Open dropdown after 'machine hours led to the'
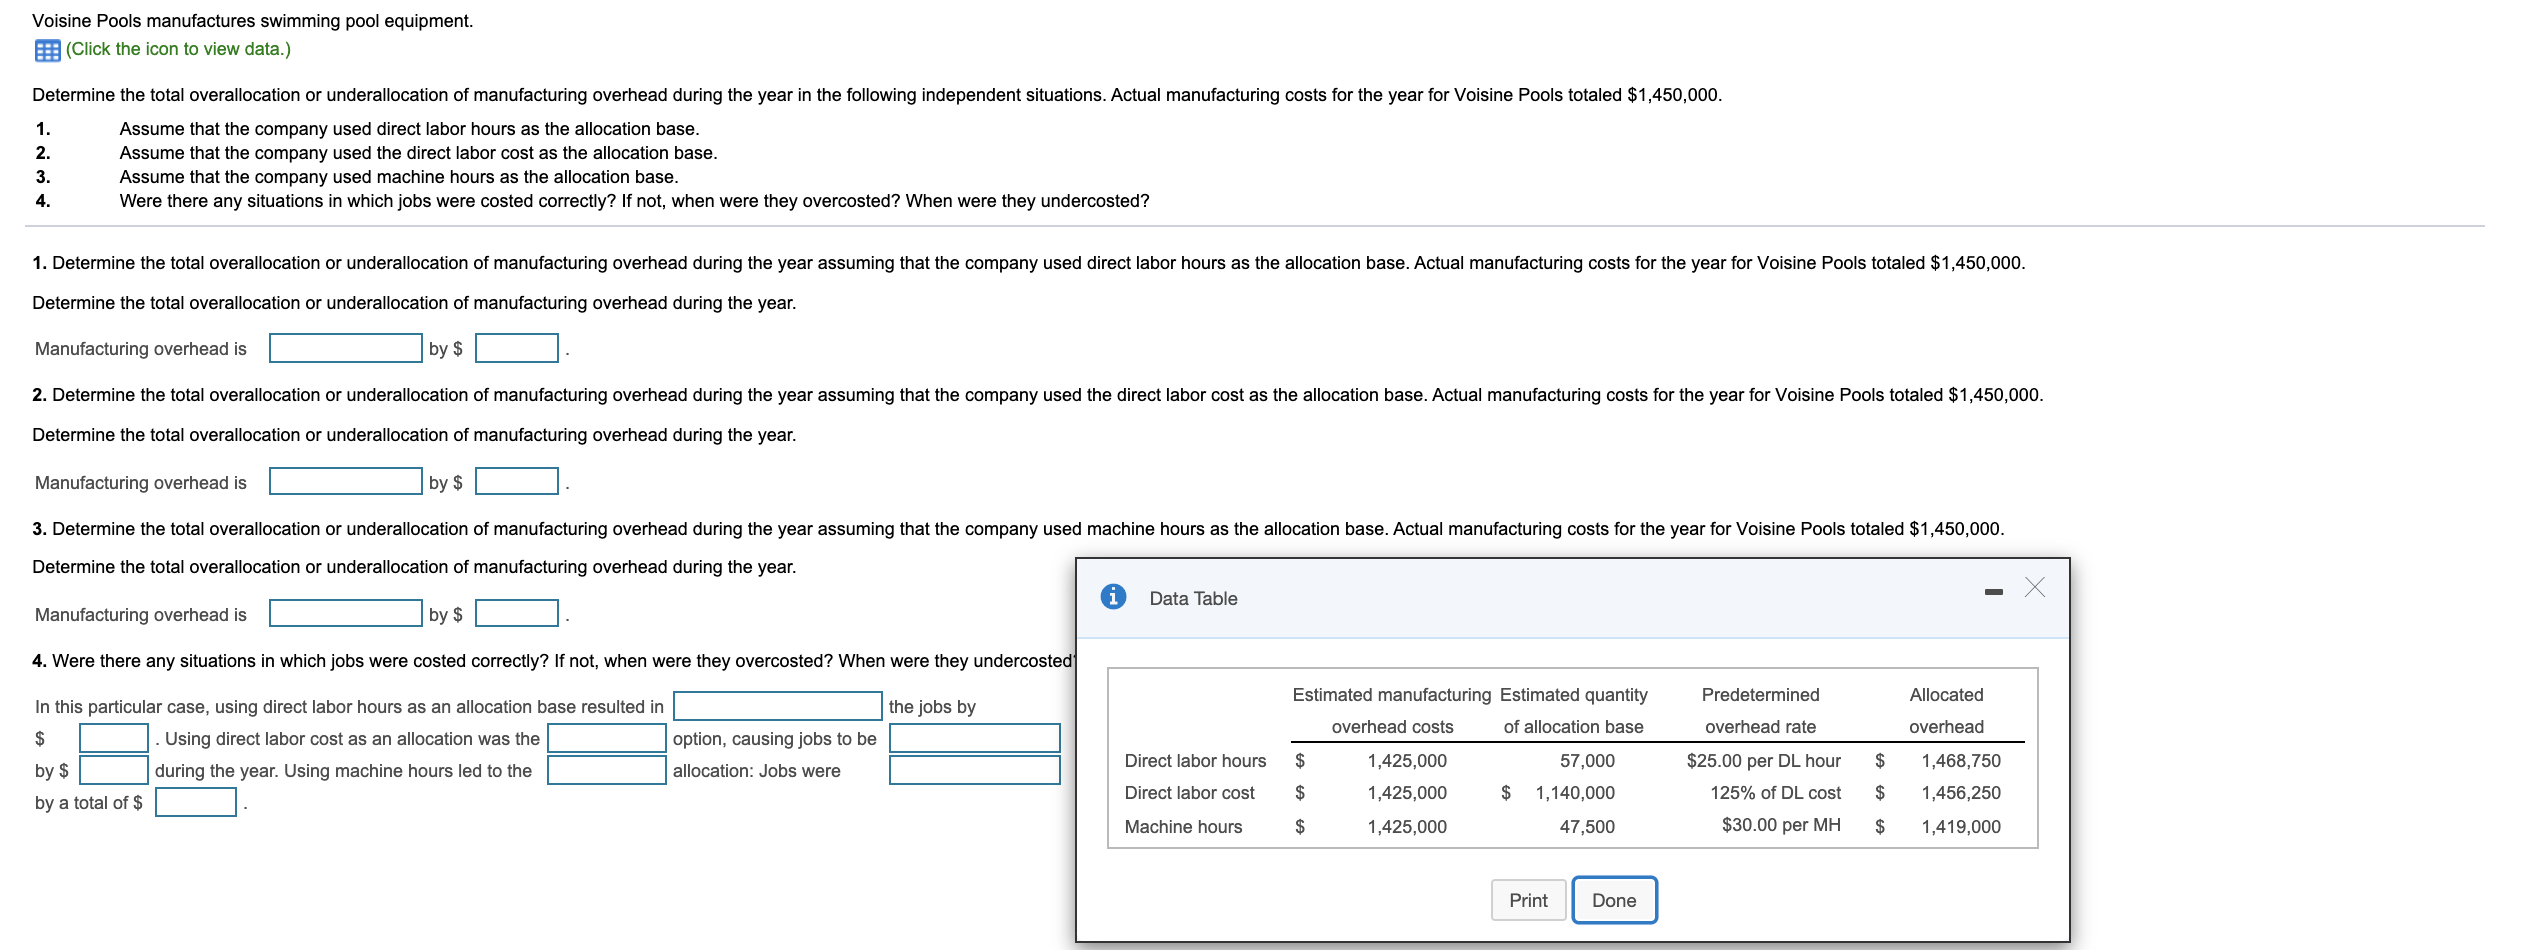The image size is (2530, 950). coord(606,770)
